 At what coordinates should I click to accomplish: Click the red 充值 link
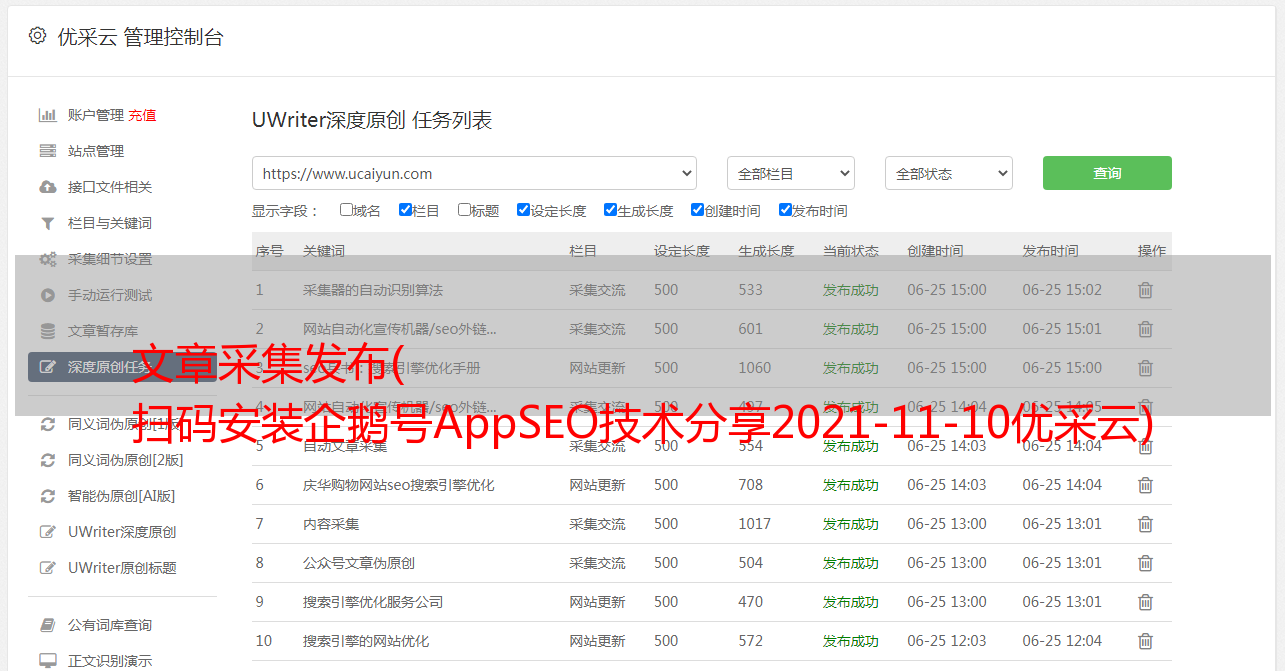coord(142,115)
